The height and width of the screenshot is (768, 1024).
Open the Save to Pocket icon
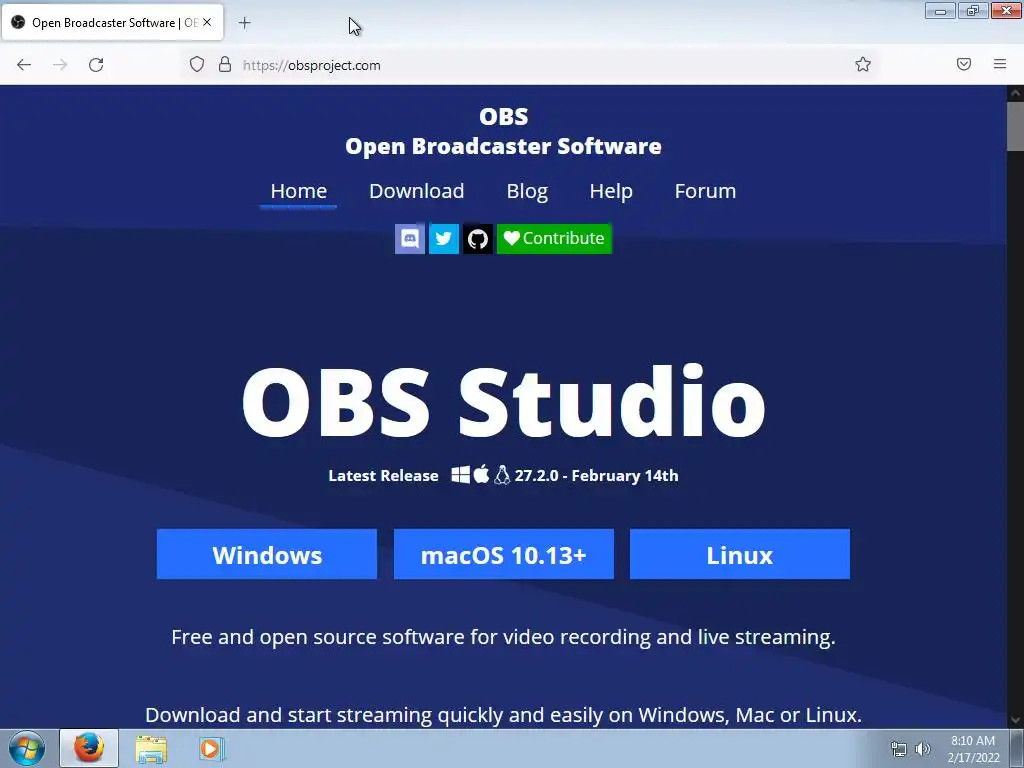964,64
